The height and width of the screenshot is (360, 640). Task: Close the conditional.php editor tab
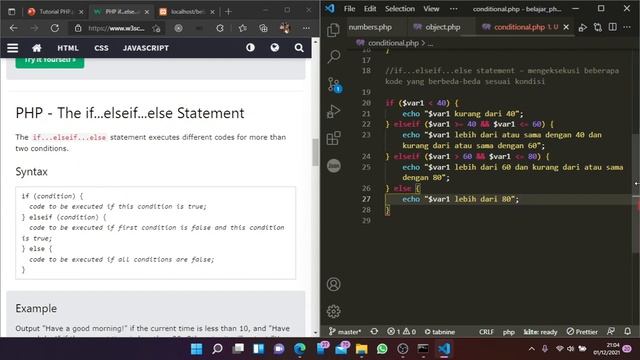[566, 27]
